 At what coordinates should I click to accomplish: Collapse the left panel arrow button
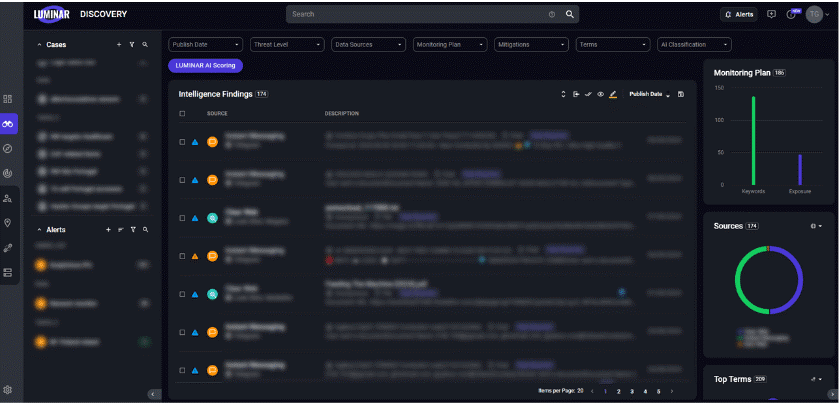tap(152, 394)
